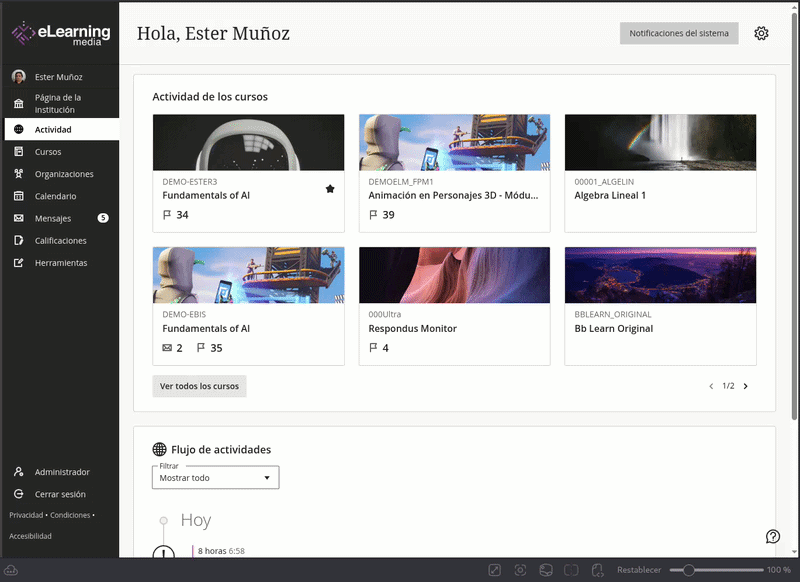Image resolution: width=800 pixels, height=582 pixels.
Task: Open the Mostrar todo filter dropdown
Action: click(x=215, y=477)
